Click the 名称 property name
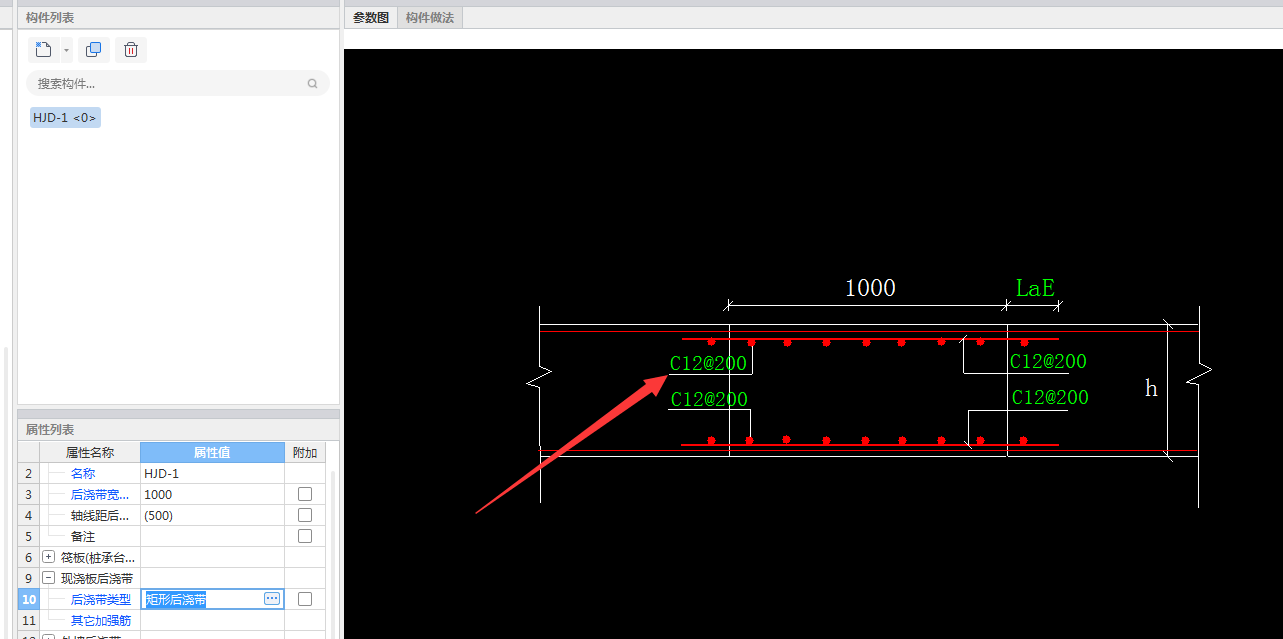1283x639 pixels. point(83,474)
